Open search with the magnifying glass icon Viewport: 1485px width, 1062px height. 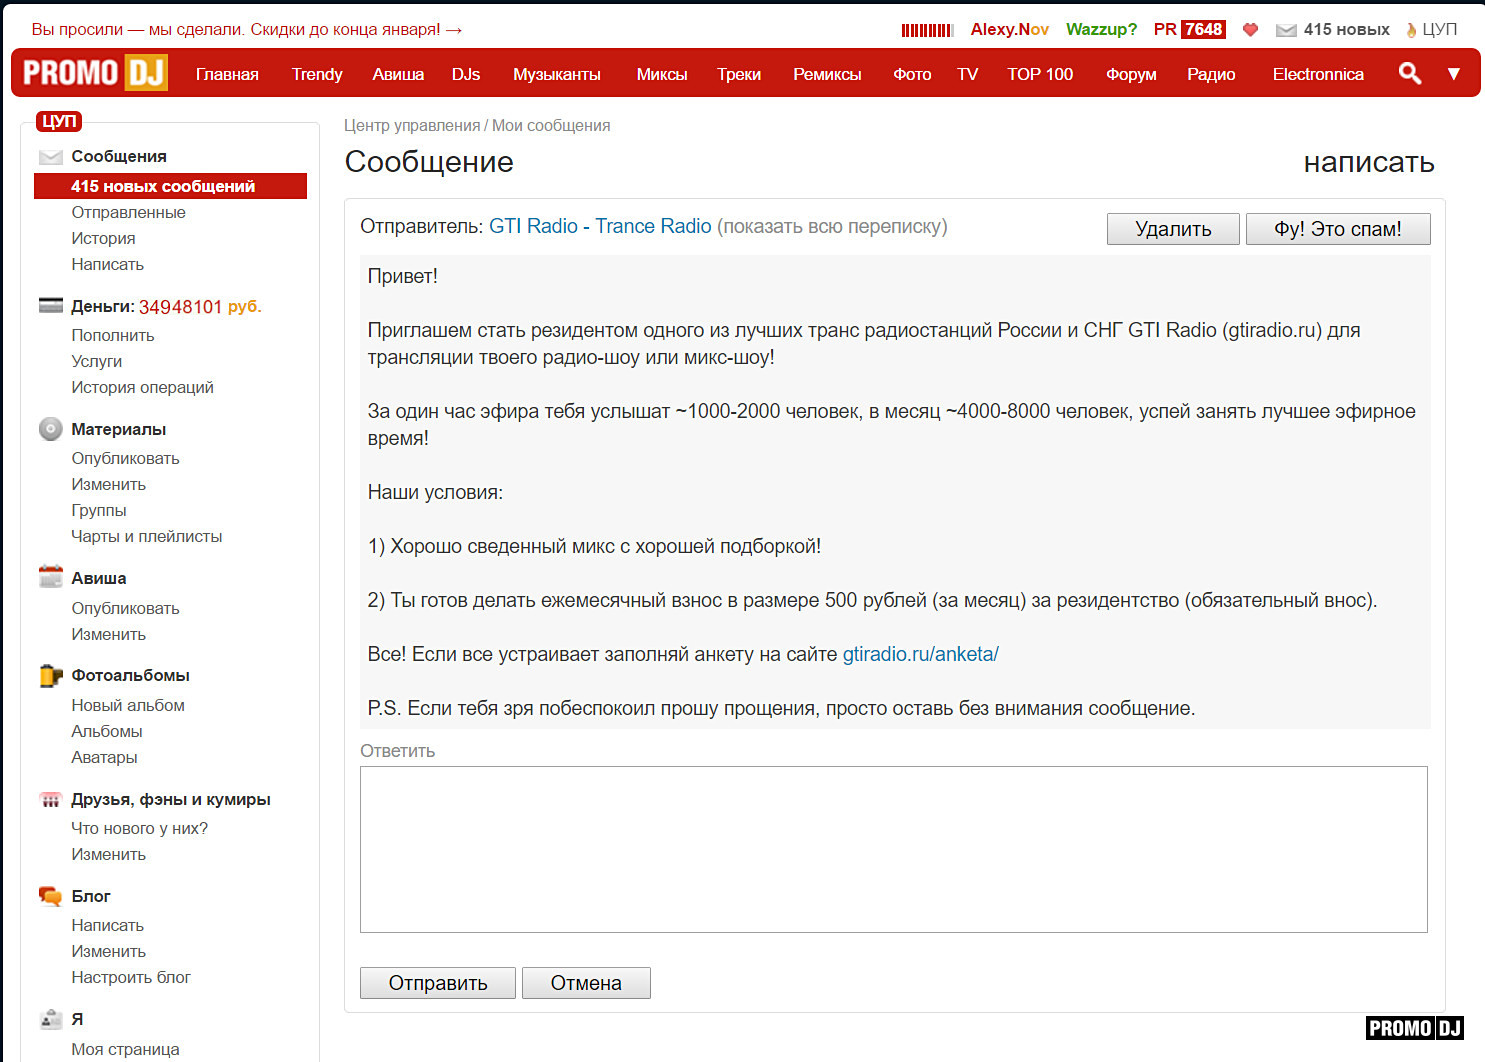[x=1409, y=73]
